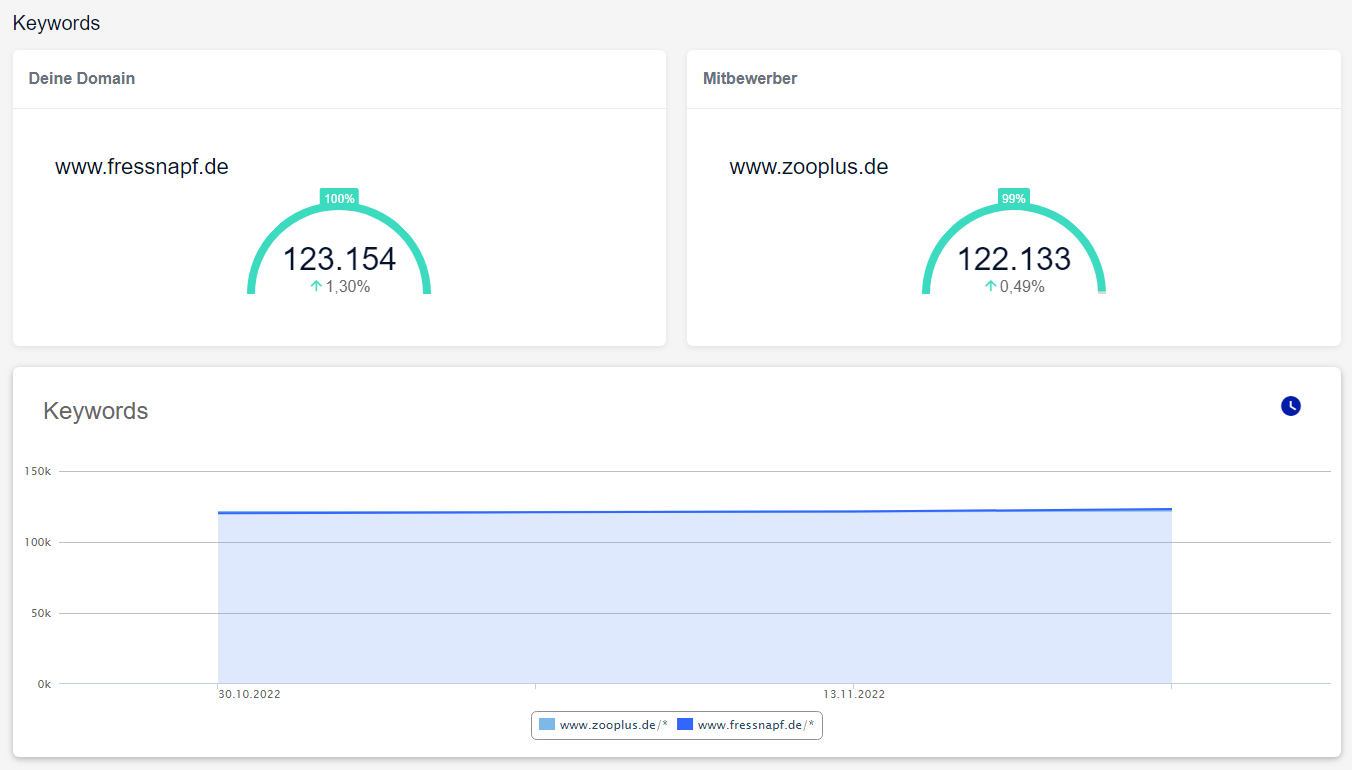Click the 0k axis label
This screenshot has height=770, width=1352.
tap(45, 684)
